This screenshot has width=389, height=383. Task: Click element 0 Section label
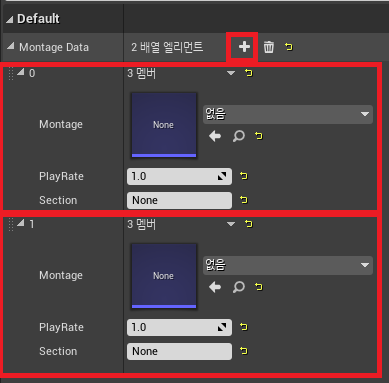tap(58, 200)
